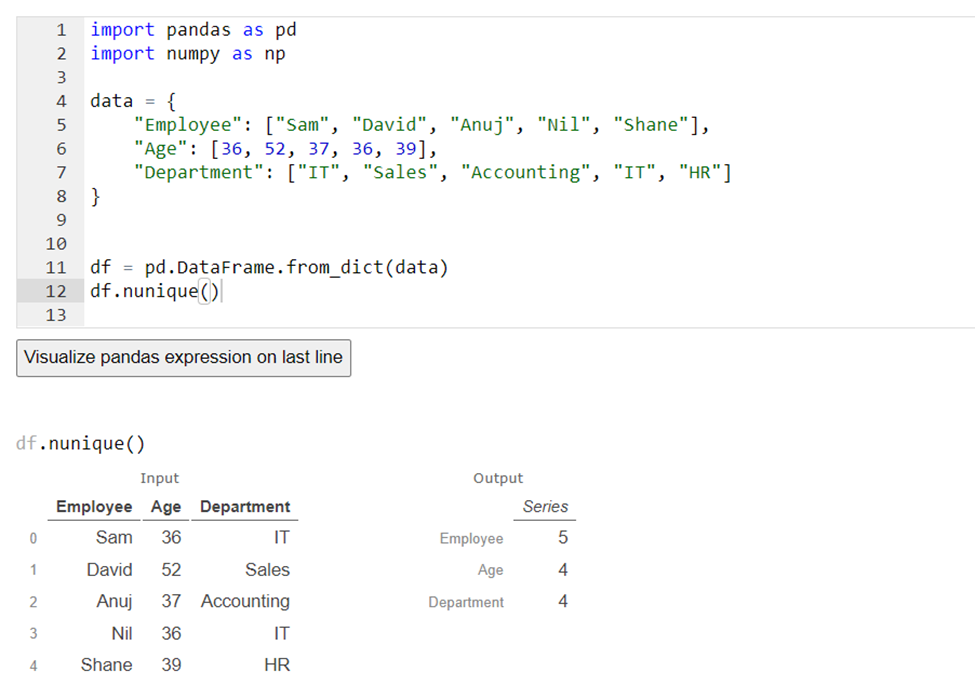Click the "Anuj" string in the Employee list code

coord(483,125)
